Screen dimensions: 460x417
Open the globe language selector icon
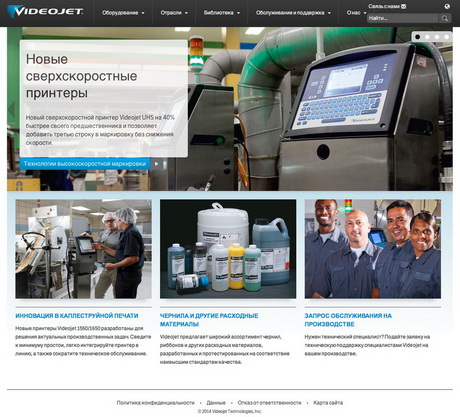[x=447, y=6]
